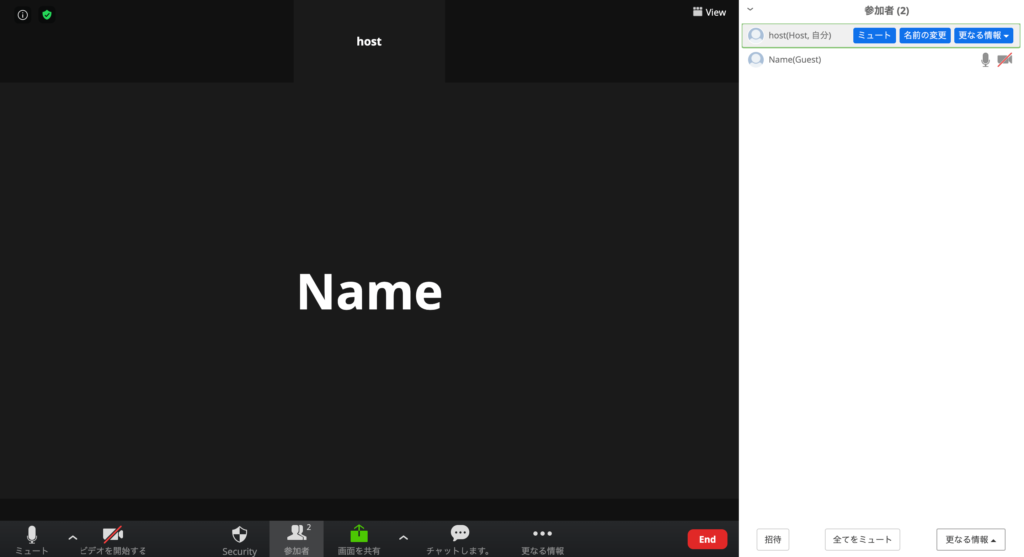Open the Security shield options
Screen dimensions: 1024x557
[x=239, y=535]
